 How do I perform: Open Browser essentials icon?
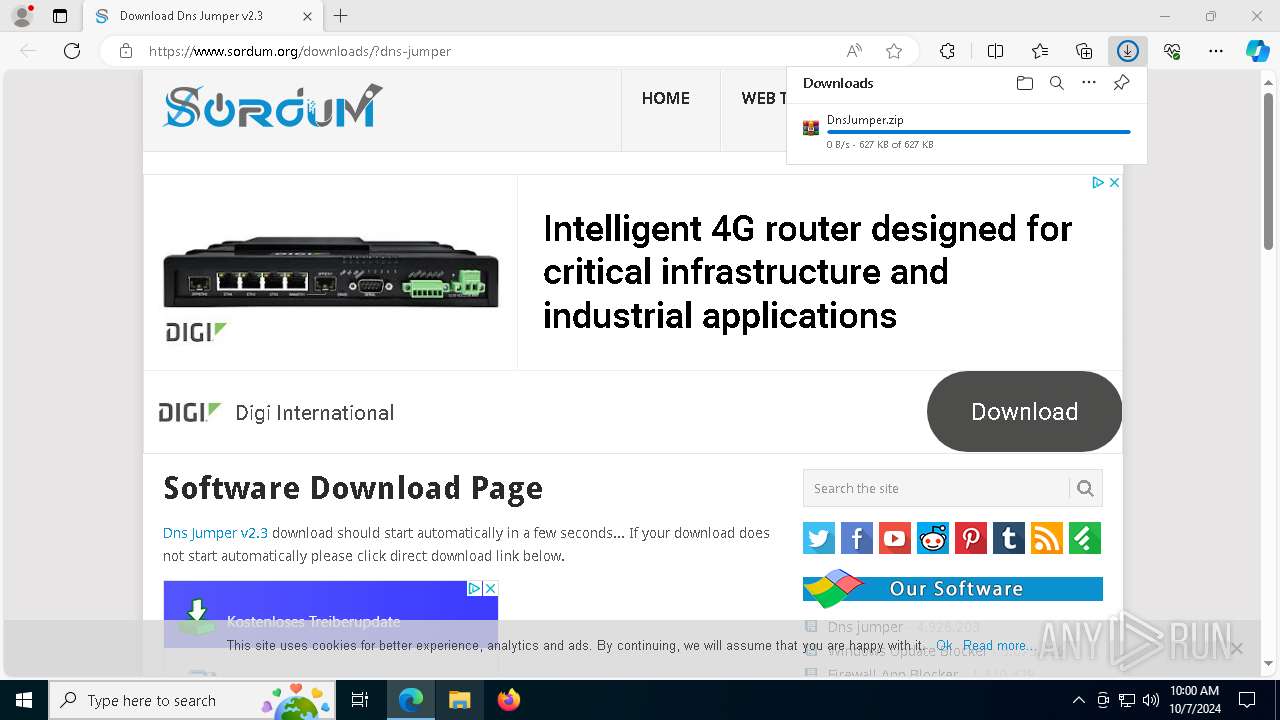pos(1172,51)
